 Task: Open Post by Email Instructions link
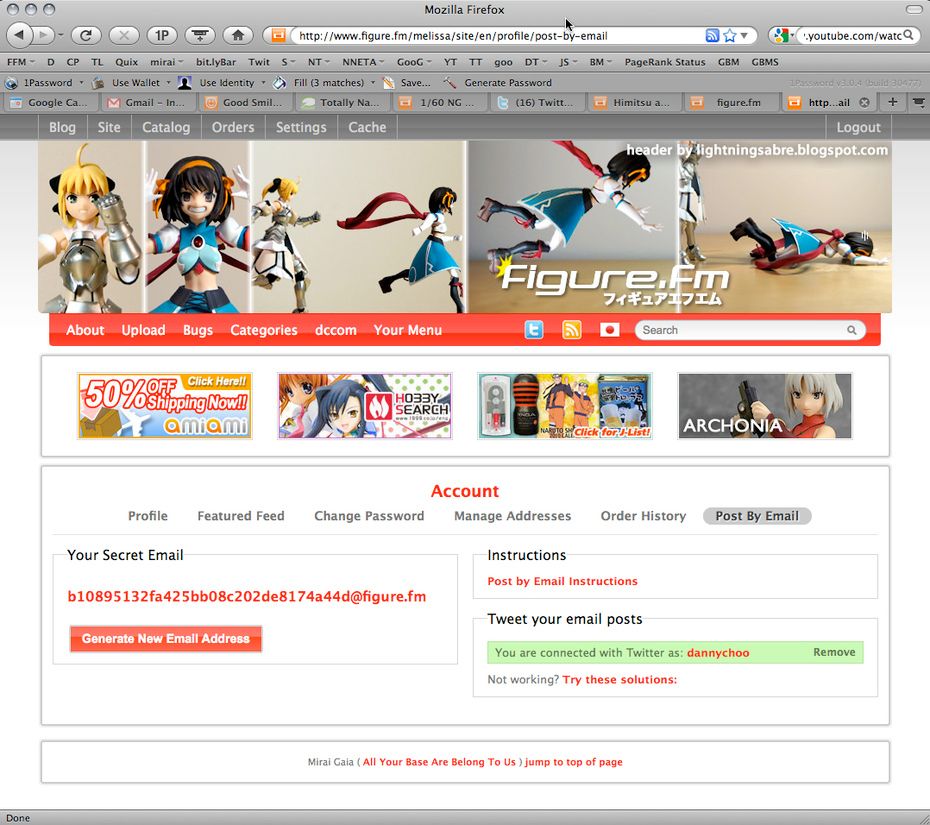click(562, 581)
